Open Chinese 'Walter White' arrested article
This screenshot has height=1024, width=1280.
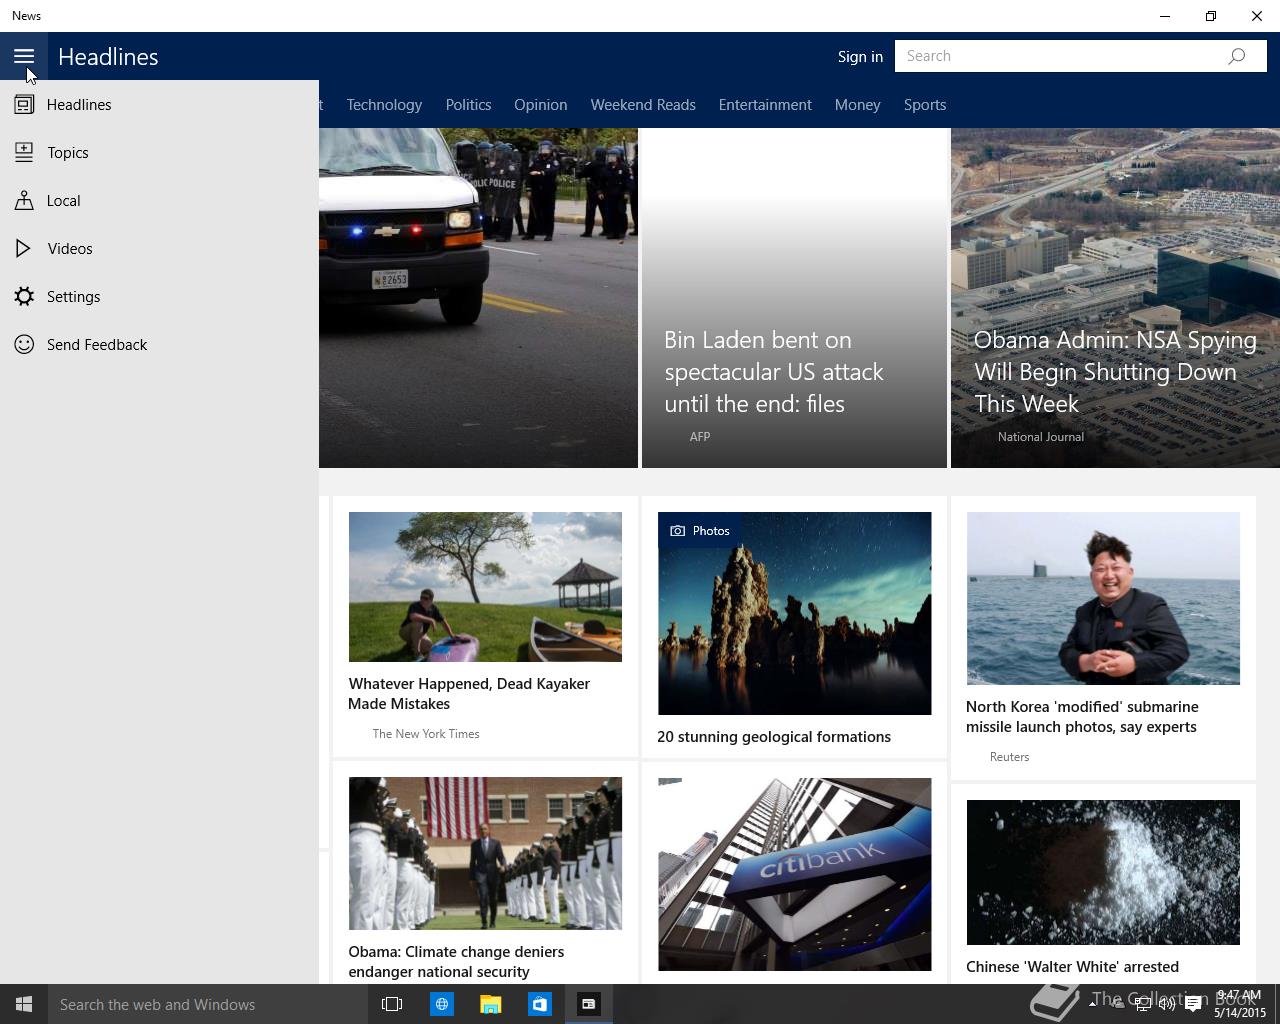1072,966
